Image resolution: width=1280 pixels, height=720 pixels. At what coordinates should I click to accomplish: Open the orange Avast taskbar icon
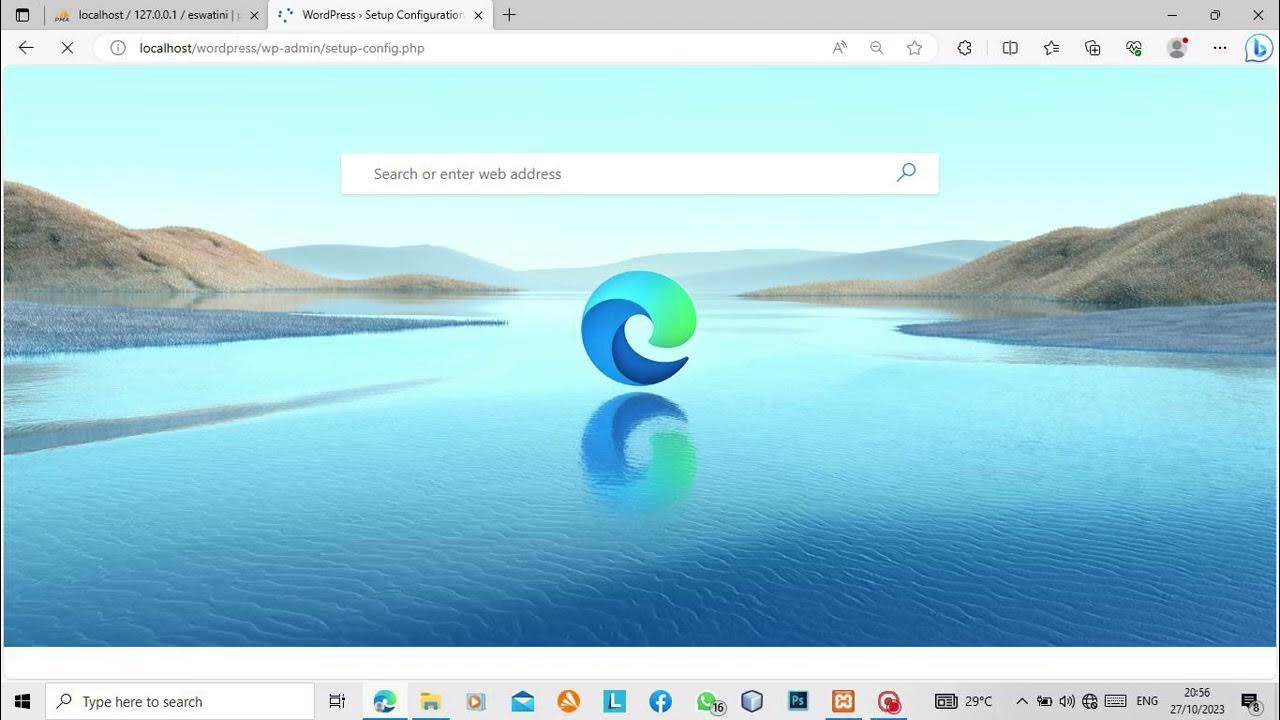(x=568, y=702)
